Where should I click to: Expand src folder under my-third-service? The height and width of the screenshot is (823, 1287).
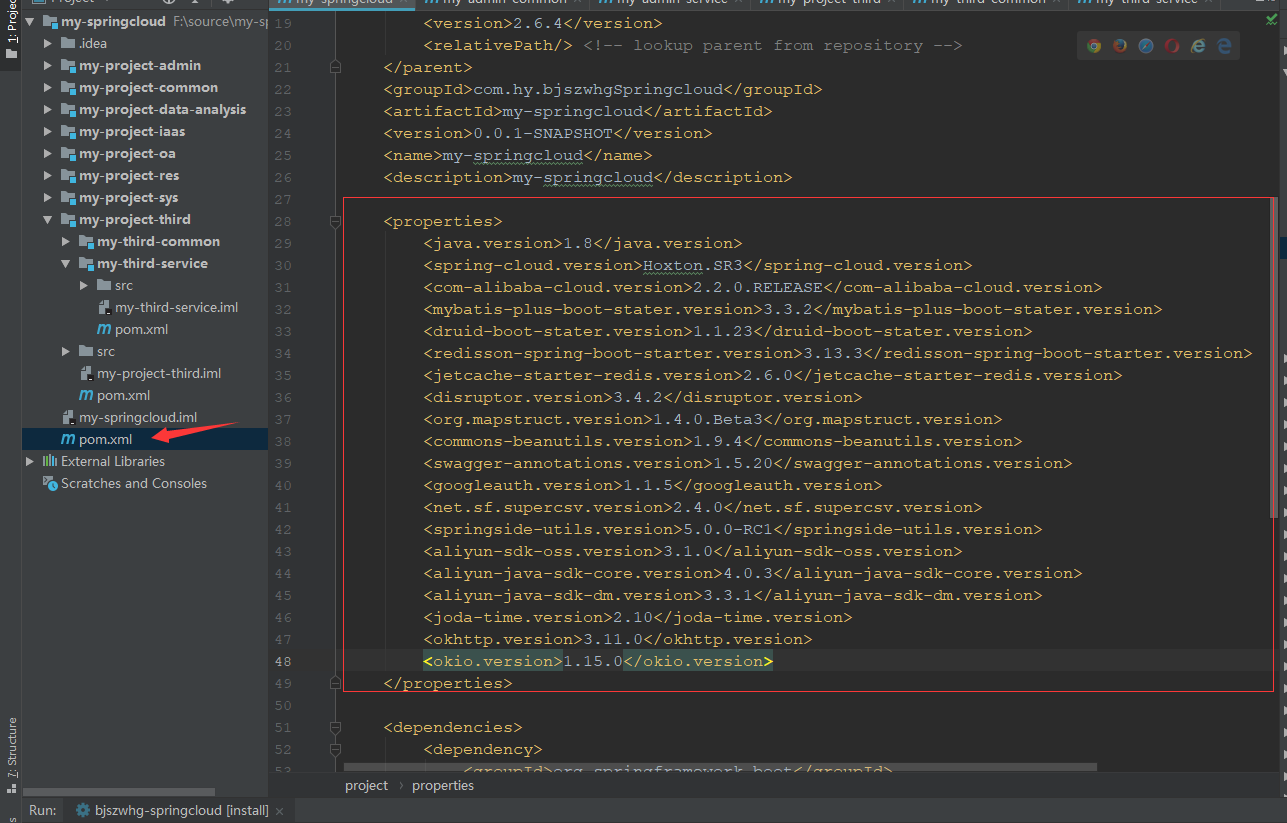point(84,285)
